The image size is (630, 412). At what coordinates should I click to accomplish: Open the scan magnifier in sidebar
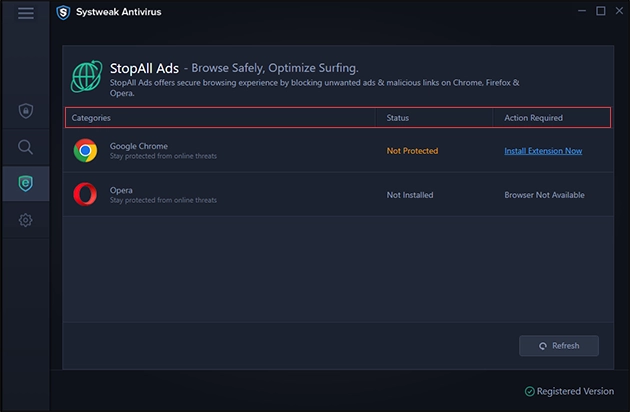point(26,147)
